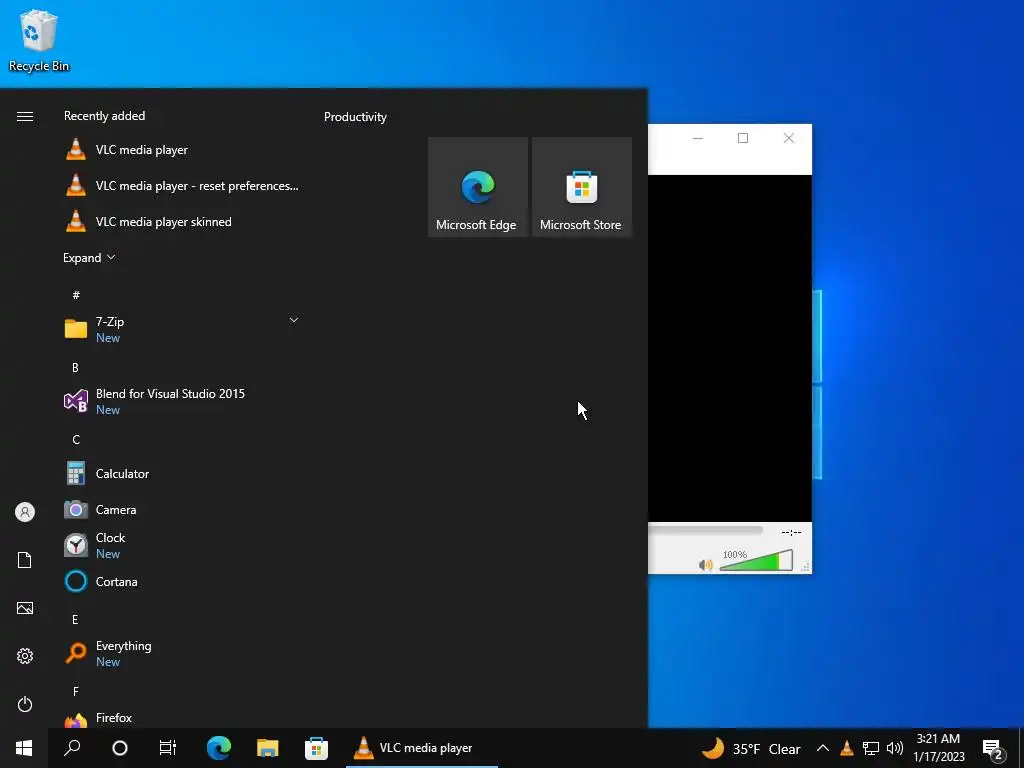This screenshot has height=768, width=1024.
Task: Open the Microsoft Edge tile
Action: pyautogui.click(x=477, y=187)
